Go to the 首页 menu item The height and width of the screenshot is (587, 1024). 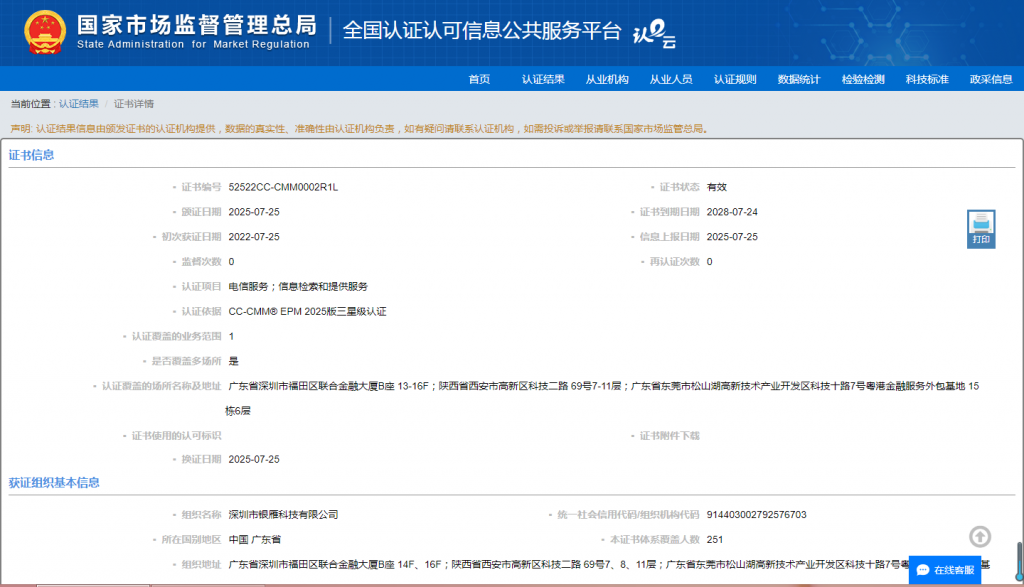point(479,80)
